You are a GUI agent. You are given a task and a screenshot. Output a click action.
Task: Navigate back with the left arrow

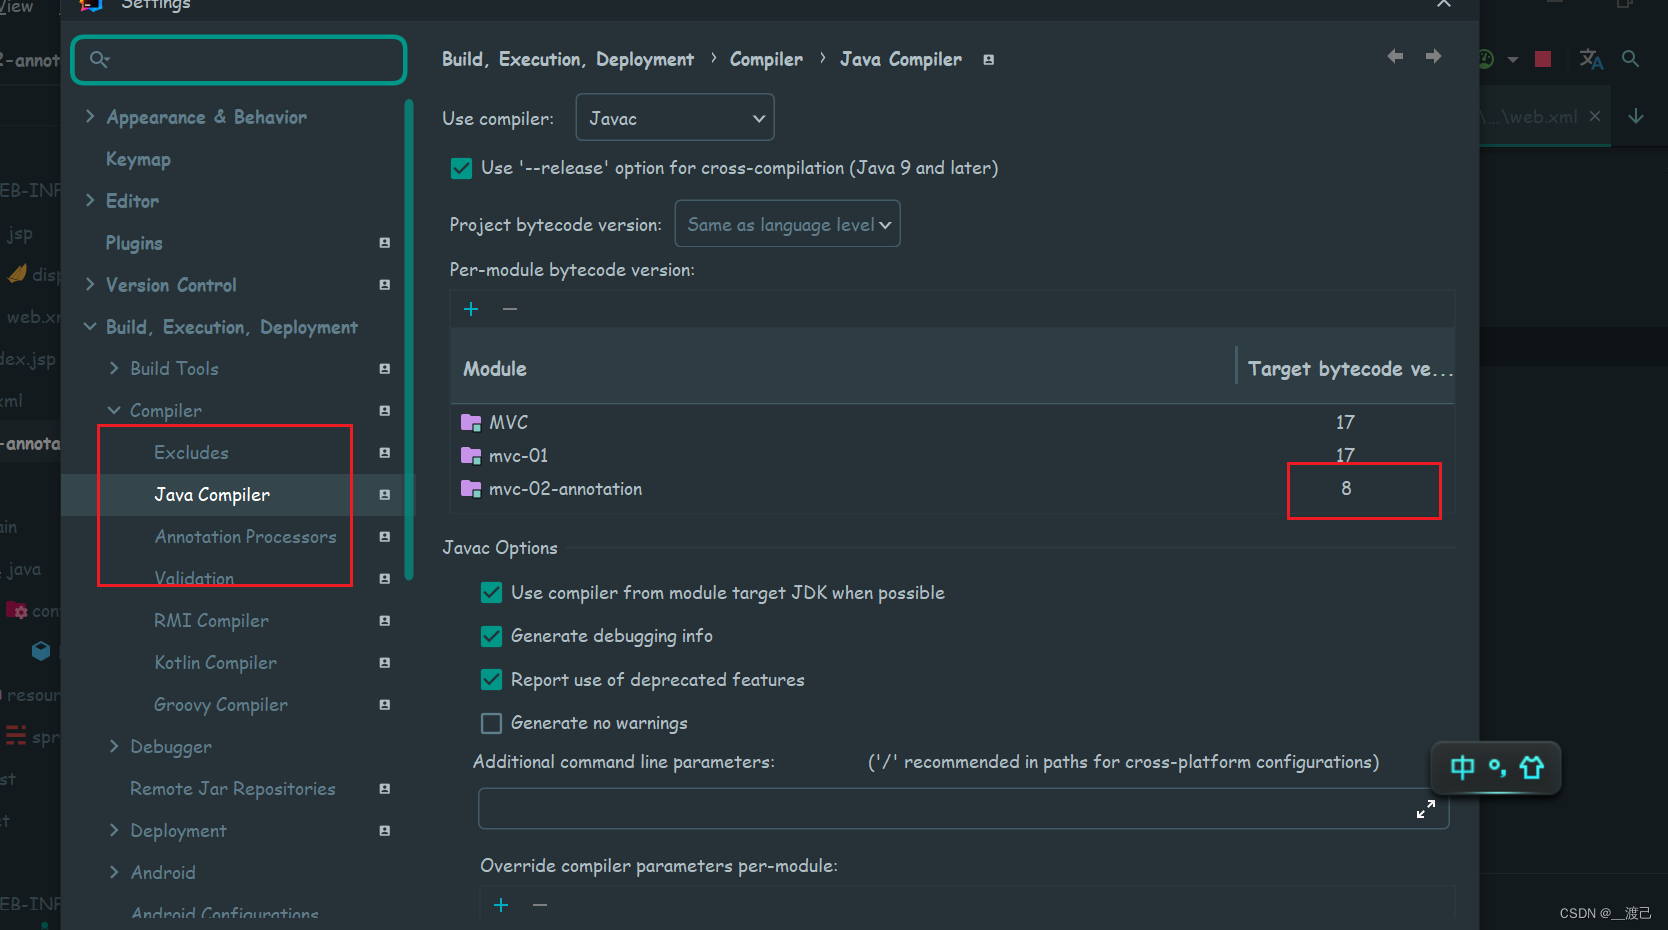[1395, 57]
